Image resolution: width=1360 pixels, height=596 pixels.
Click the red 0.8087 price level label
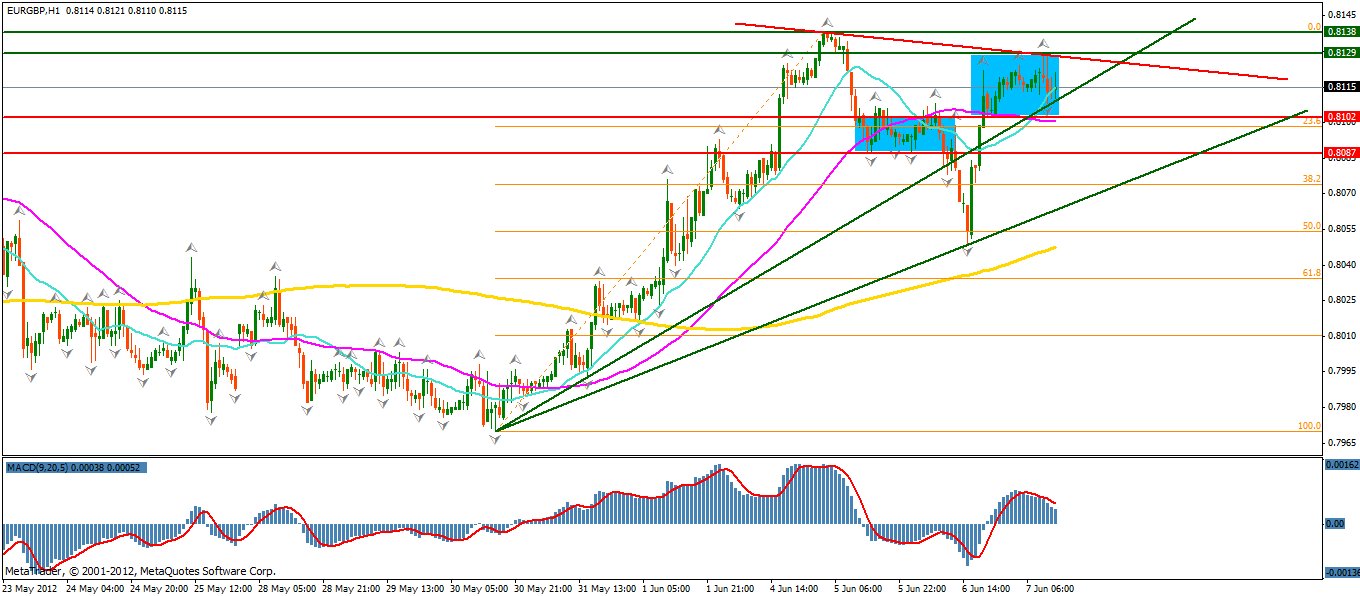(x=1339, y=153)
